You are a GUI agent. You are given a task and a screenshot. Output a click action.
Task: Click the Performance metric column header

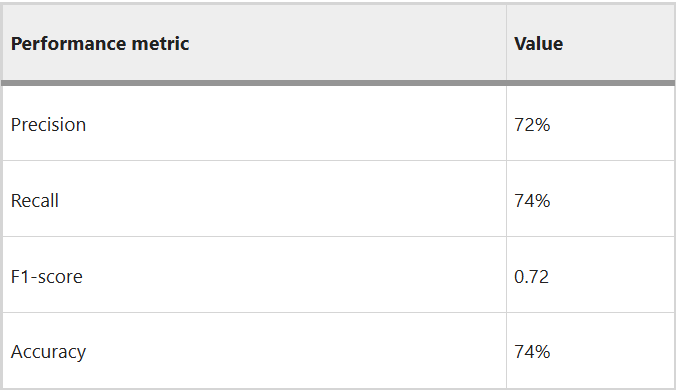[x=254, y=43]
